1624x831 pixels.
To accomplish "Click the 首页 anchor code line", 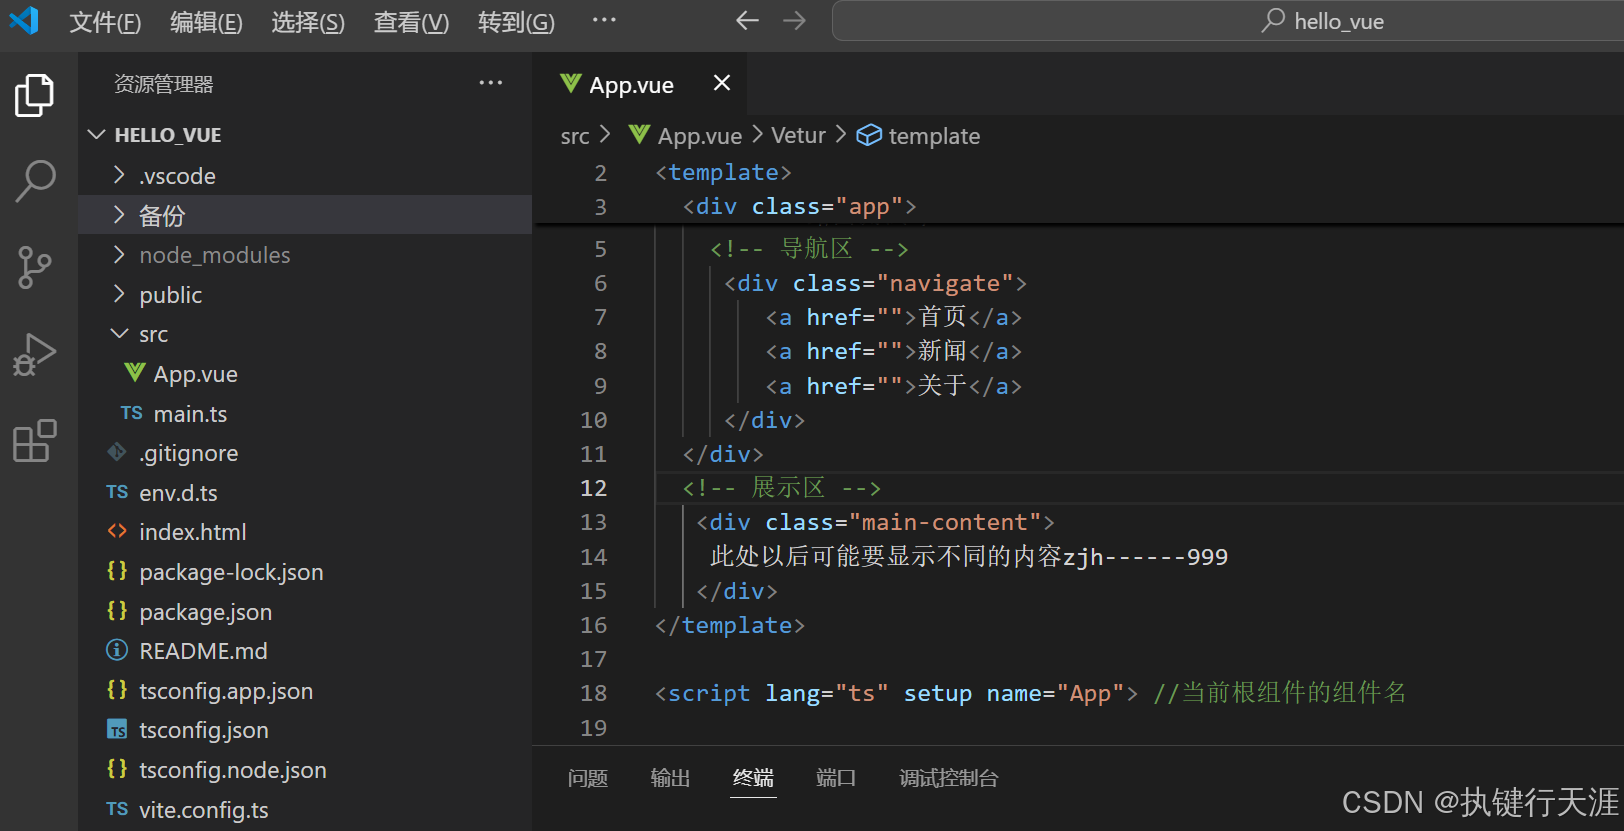I will click(893, 317).
